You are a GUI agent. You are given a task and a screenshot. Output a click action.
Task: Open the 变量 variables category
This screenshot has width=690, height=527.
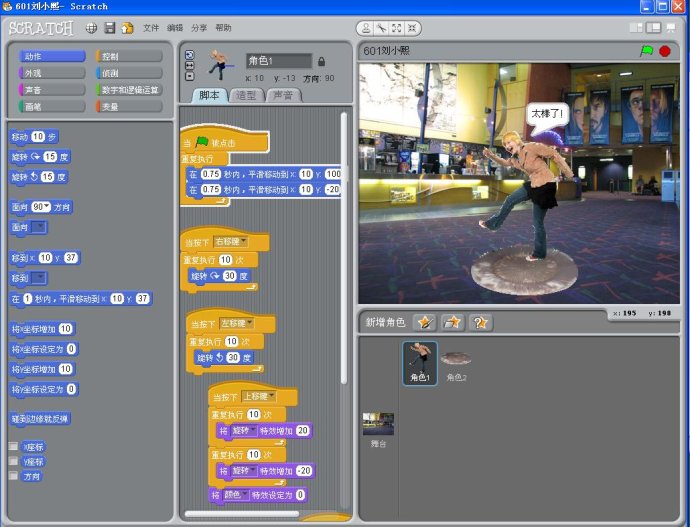pos(129,106)
